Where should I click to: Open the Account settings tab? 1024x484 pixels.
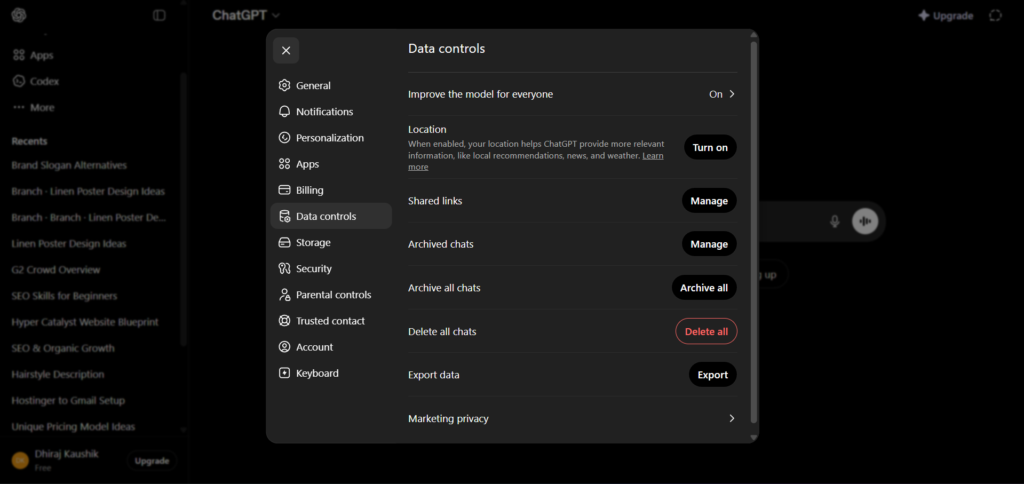click(x=331, y=347)
